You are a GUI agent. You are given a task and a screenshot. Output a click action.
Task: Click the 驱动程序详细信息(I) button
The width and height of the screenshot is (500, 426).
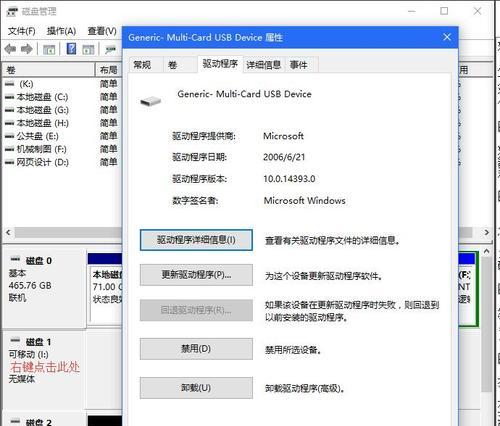[196, 240]
